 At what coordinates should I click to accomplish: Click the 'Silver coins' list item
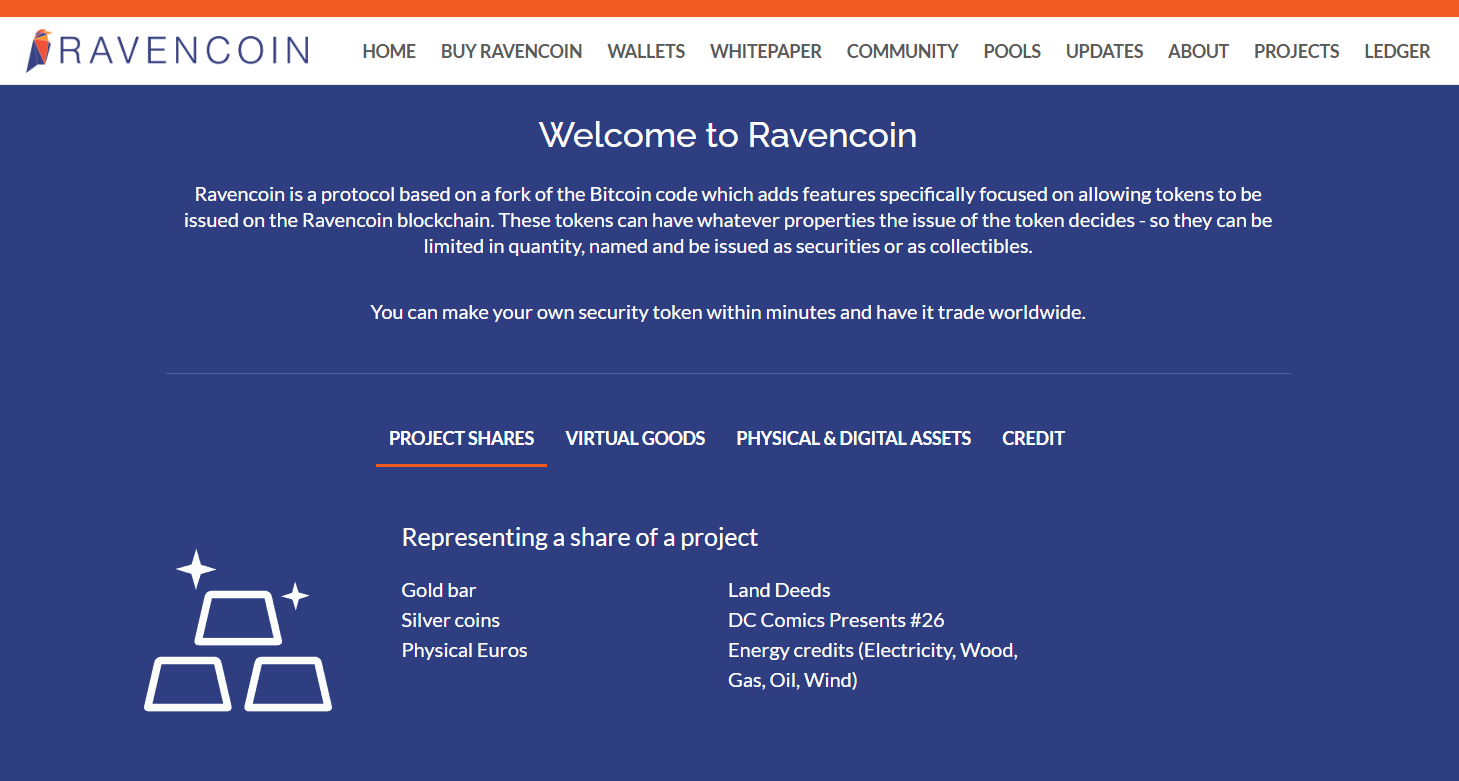point(451,620)
